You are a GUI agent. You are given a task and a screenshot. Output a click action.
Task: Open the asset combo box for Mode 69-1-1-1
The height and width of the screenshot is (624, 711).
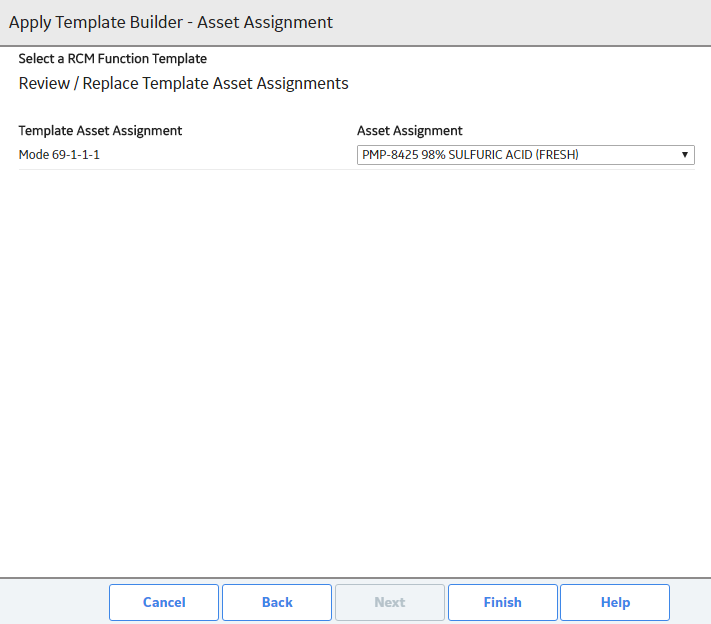click(526, 155)
